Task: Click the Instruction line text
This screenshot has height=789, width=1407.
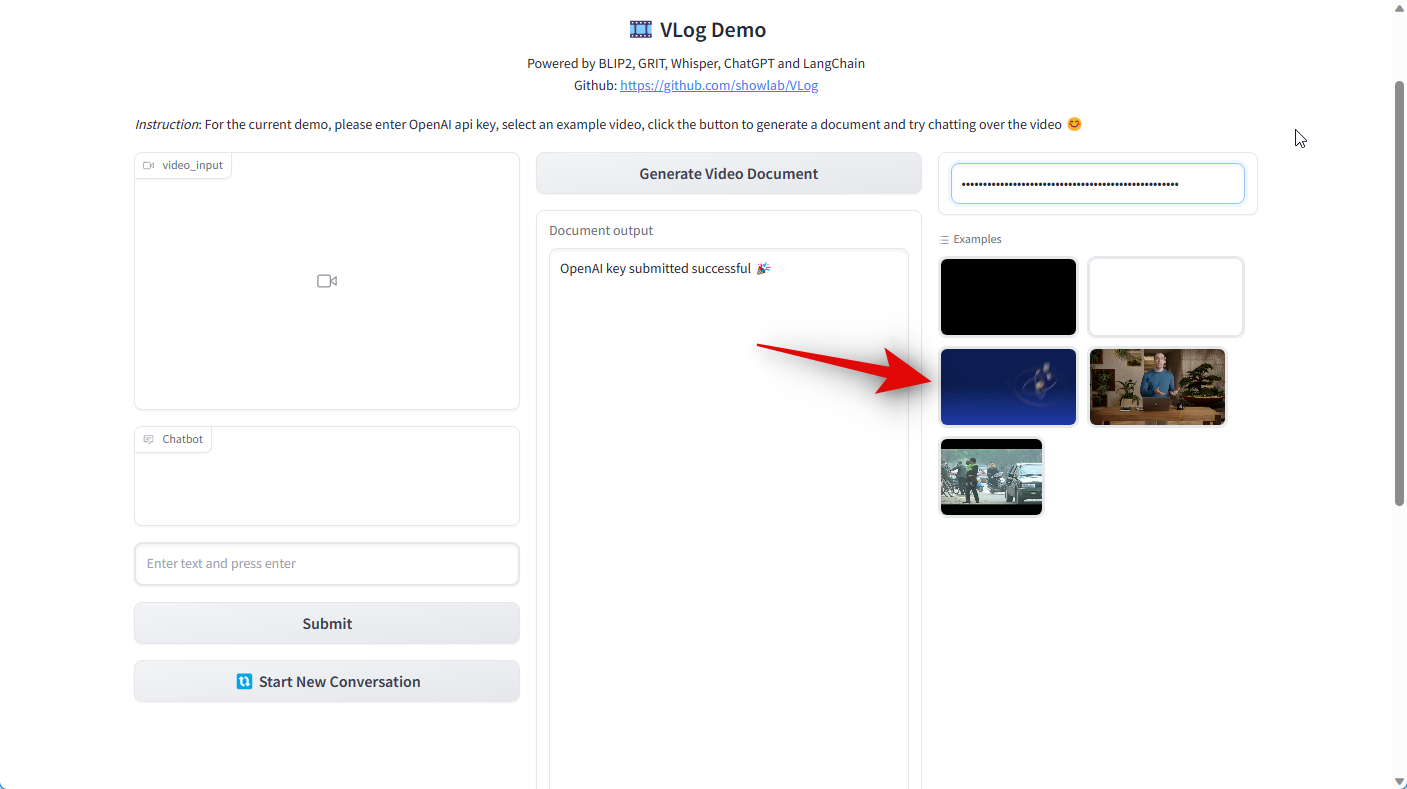Action: point(608,124)
